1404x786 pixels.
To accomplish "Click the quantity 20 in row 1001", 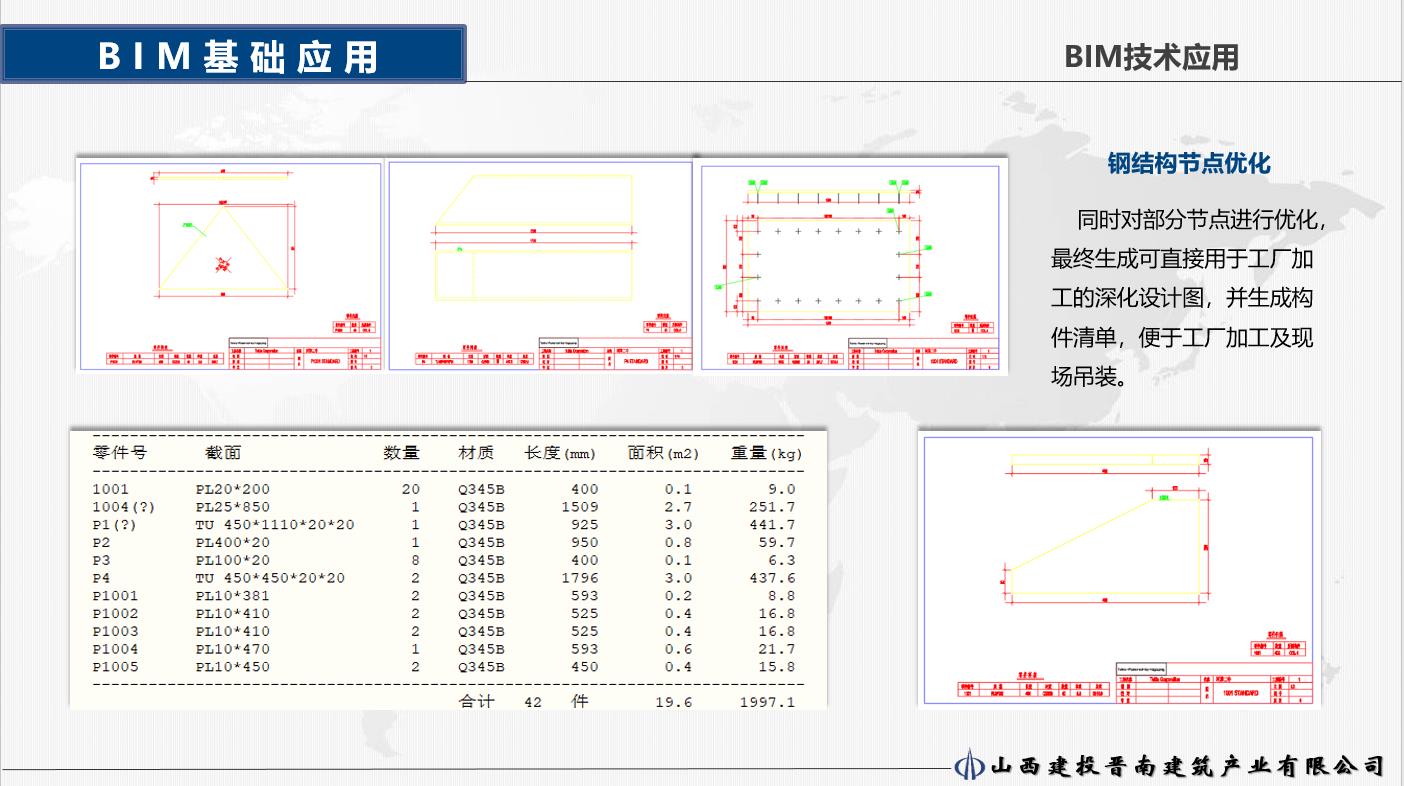I will click(411, 489).
